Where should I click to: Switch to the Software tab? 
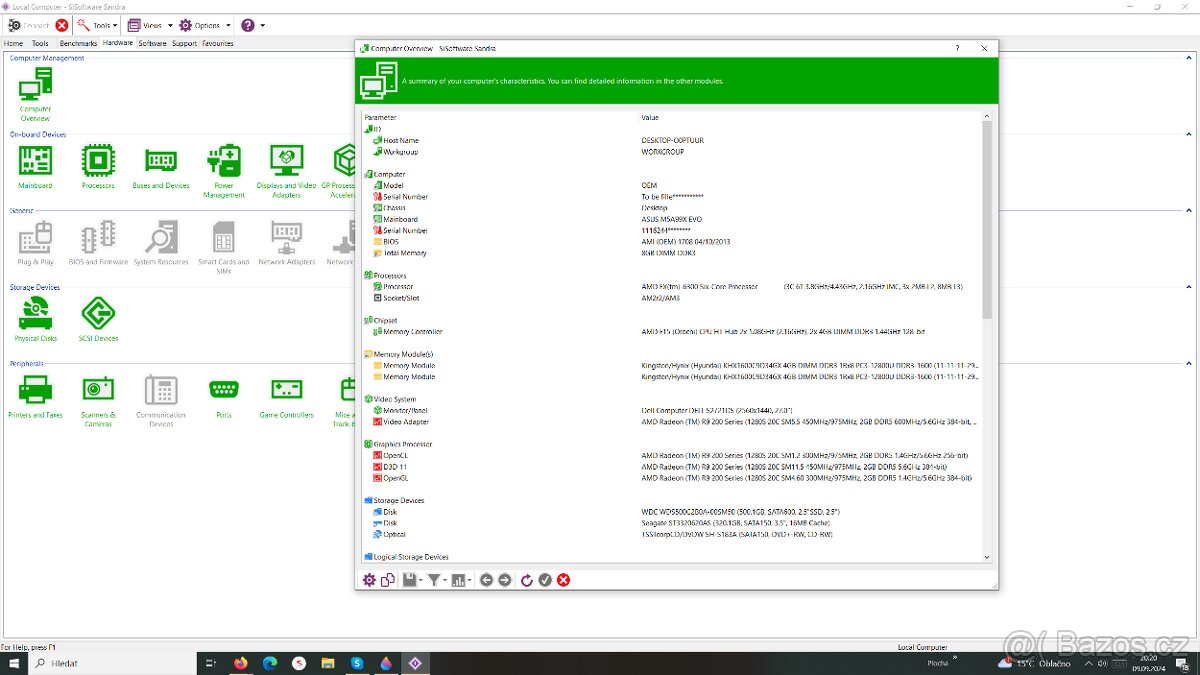point(152,44)
